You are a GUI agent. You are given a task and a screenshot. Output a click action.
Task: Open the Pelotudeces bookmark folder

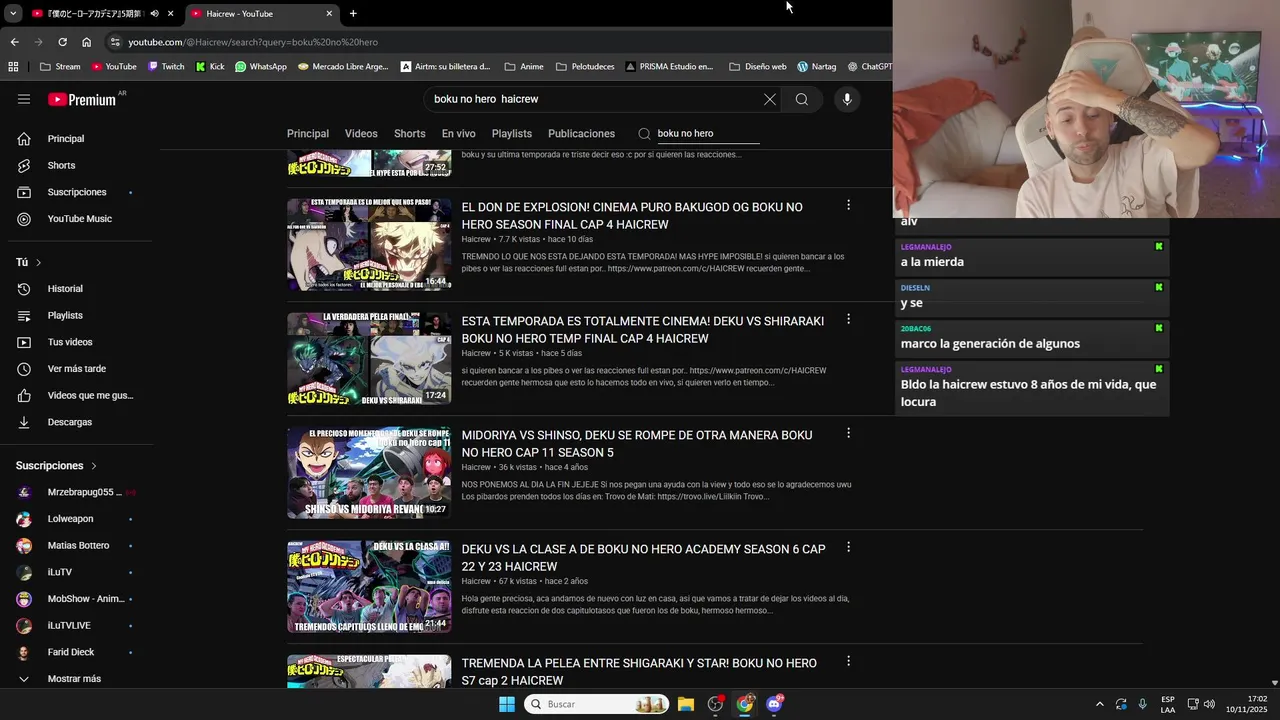585,67
